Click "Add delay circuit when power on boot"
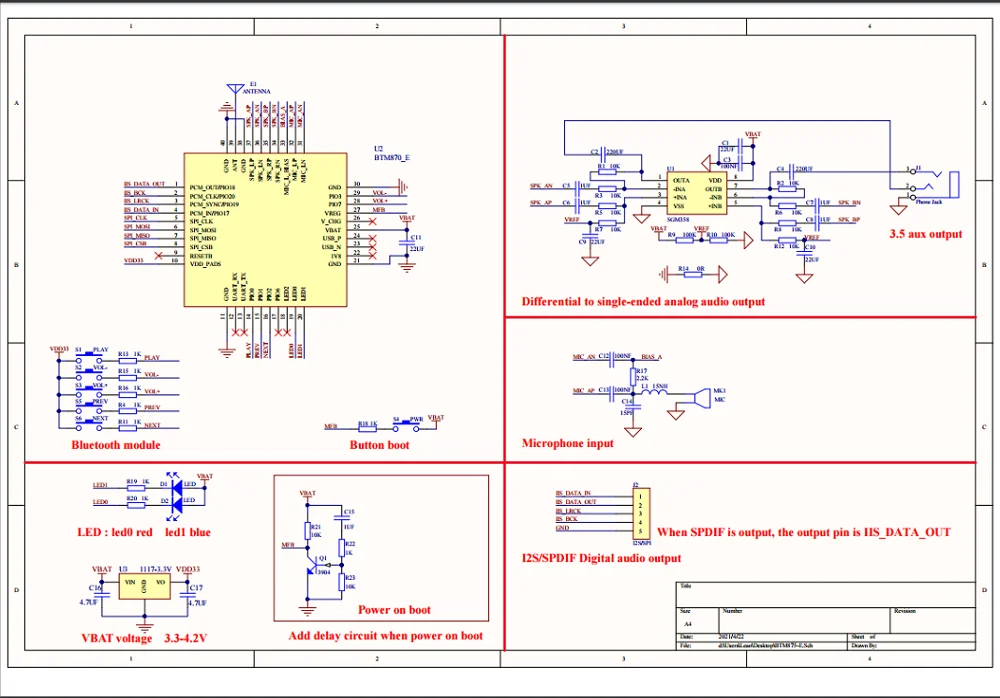 (x=385, y=635)
